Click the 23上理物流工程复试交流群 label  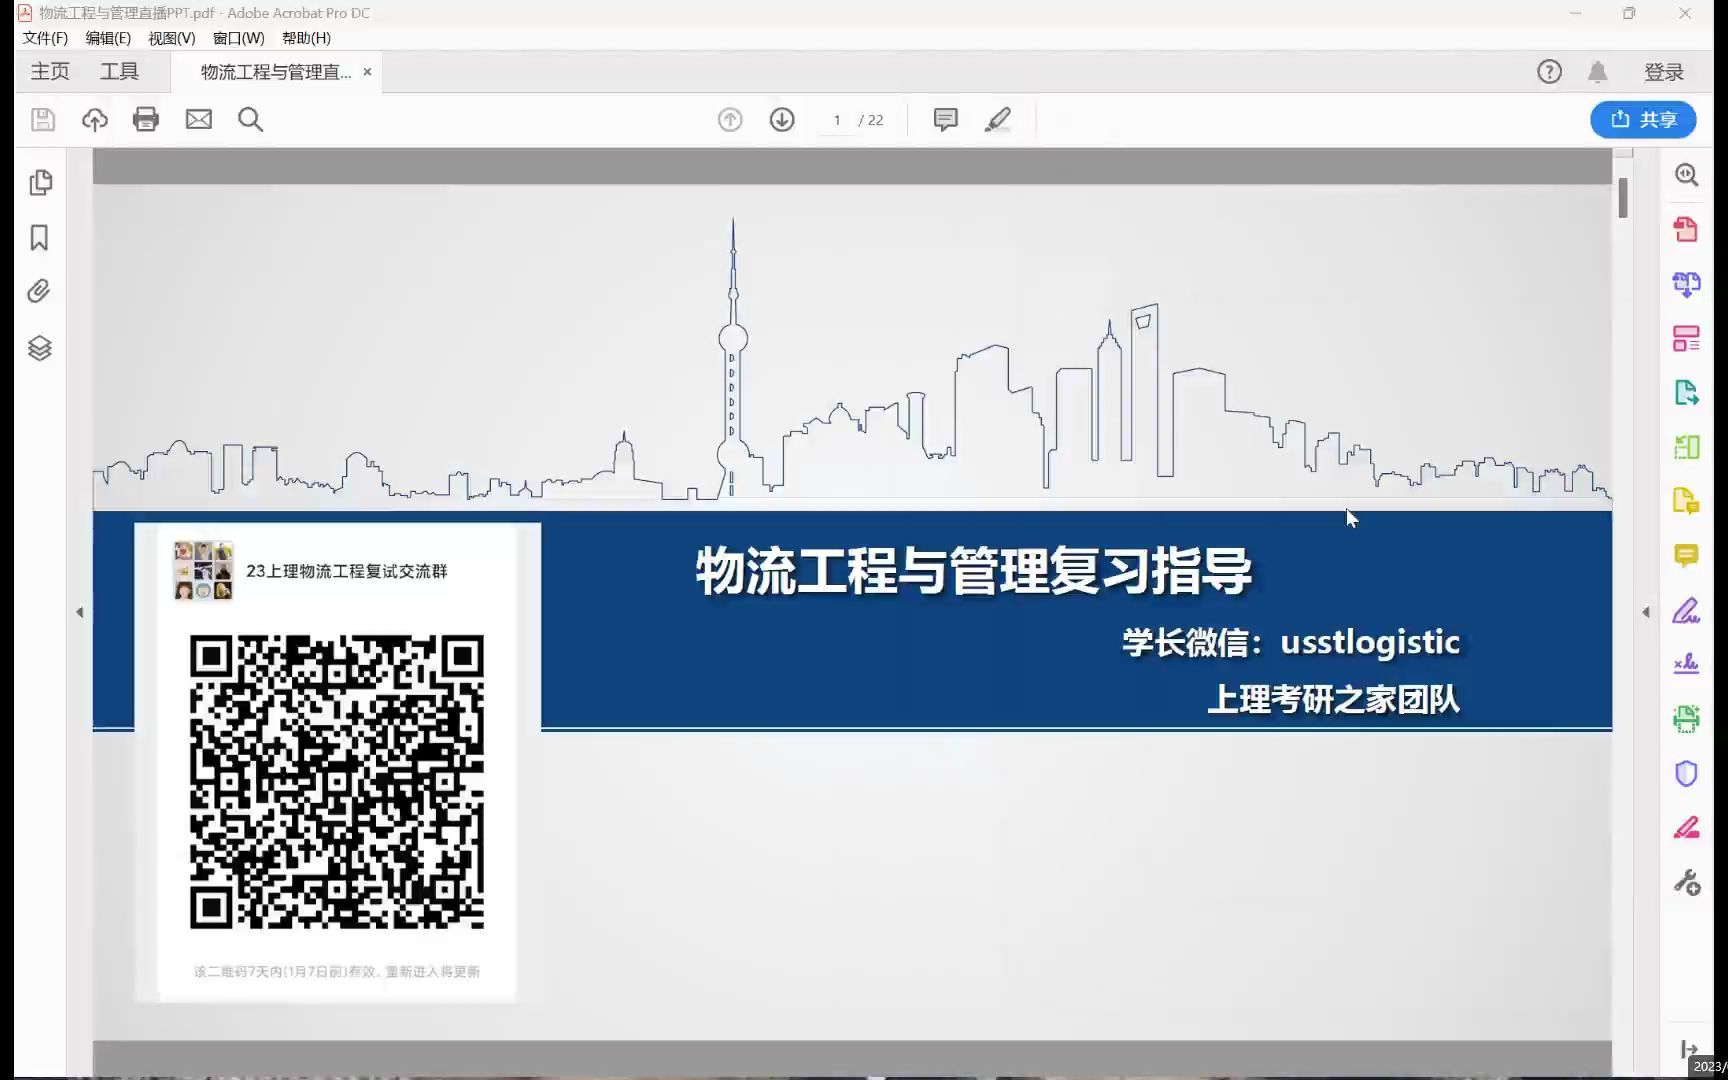(x=347, y=571)
